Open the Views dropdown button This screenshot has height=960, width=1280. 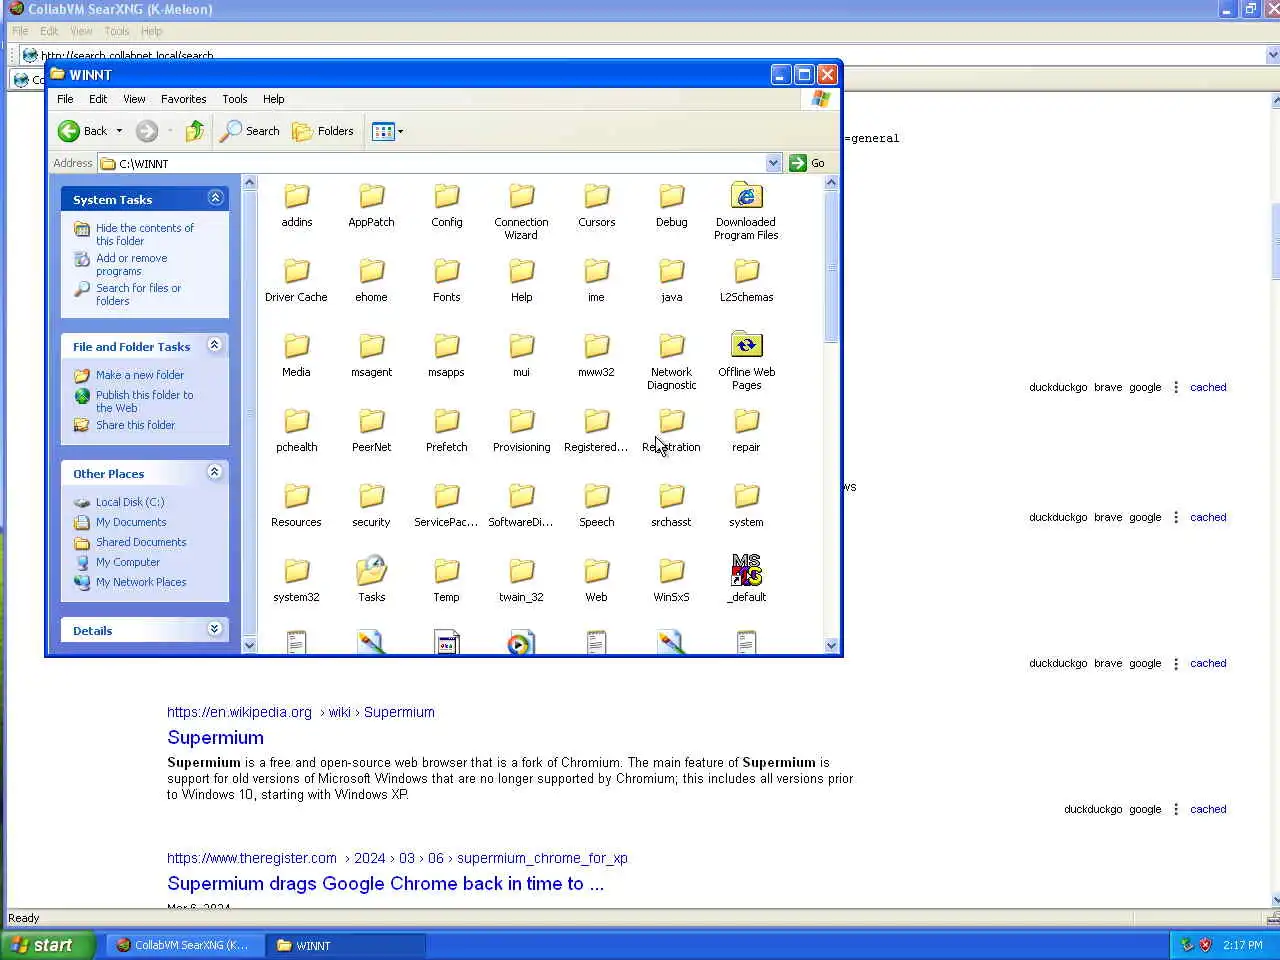point(387,131)
